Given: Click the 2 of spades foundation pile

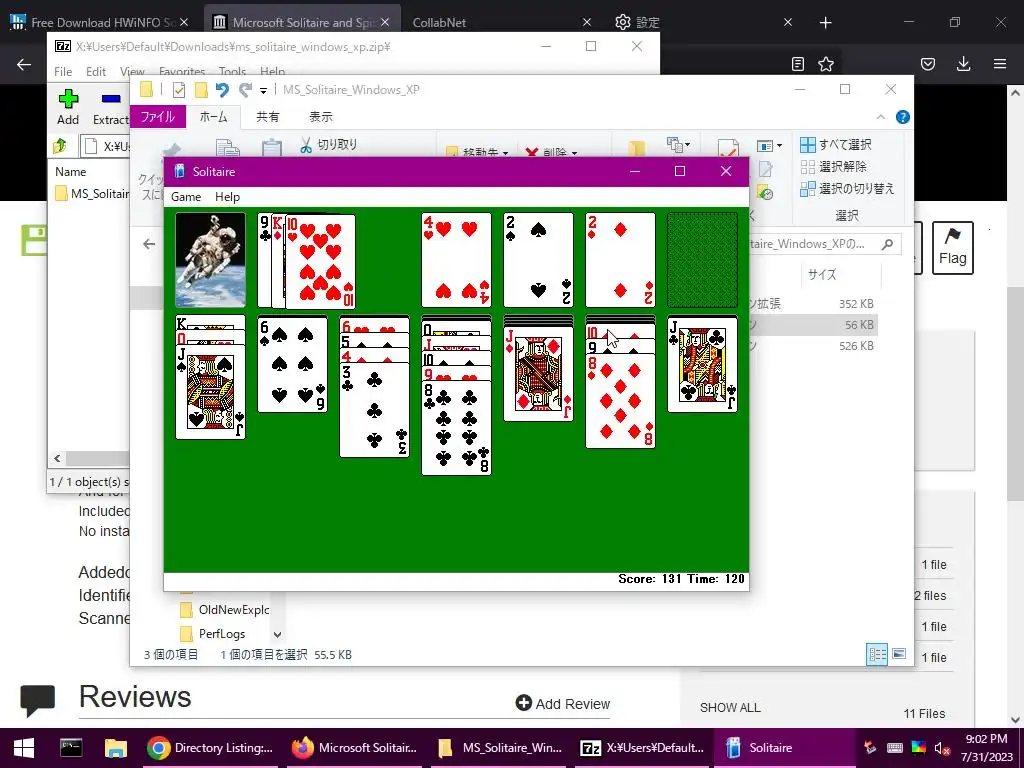Looking at the screenshot, I should coord(538,260).
